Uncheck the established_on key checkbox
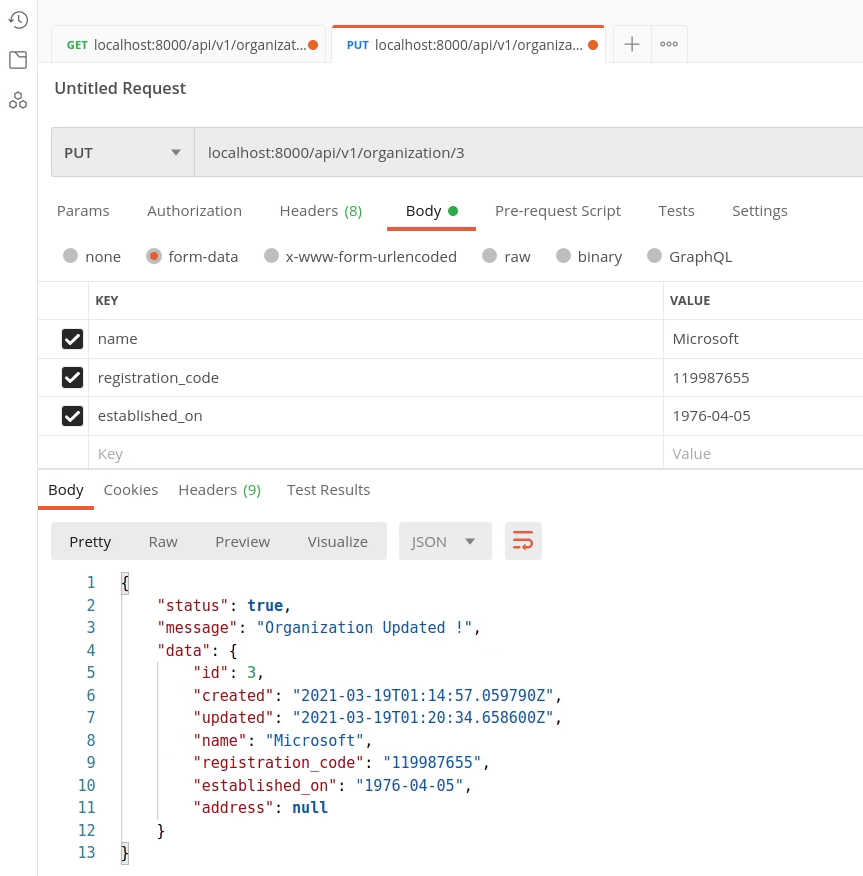 (72, 416)
